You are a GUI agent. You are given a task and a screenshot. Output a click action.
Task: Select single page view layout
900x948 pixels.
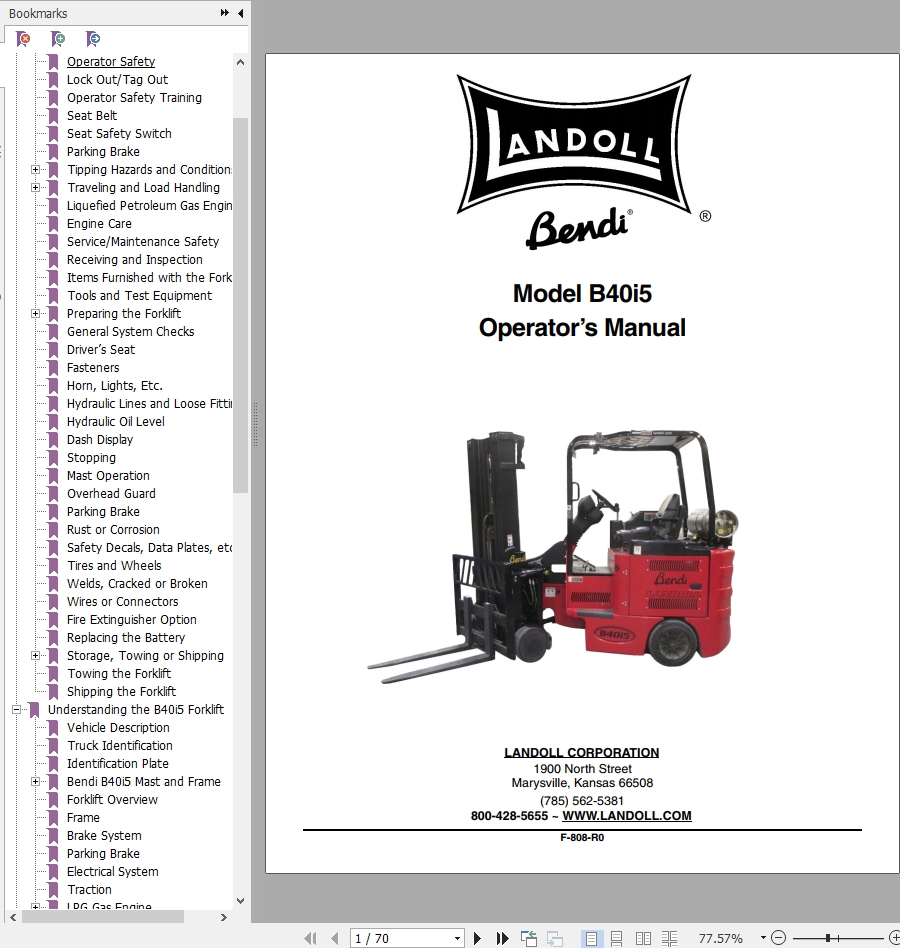pyautogui.click(x=591, y=938)
